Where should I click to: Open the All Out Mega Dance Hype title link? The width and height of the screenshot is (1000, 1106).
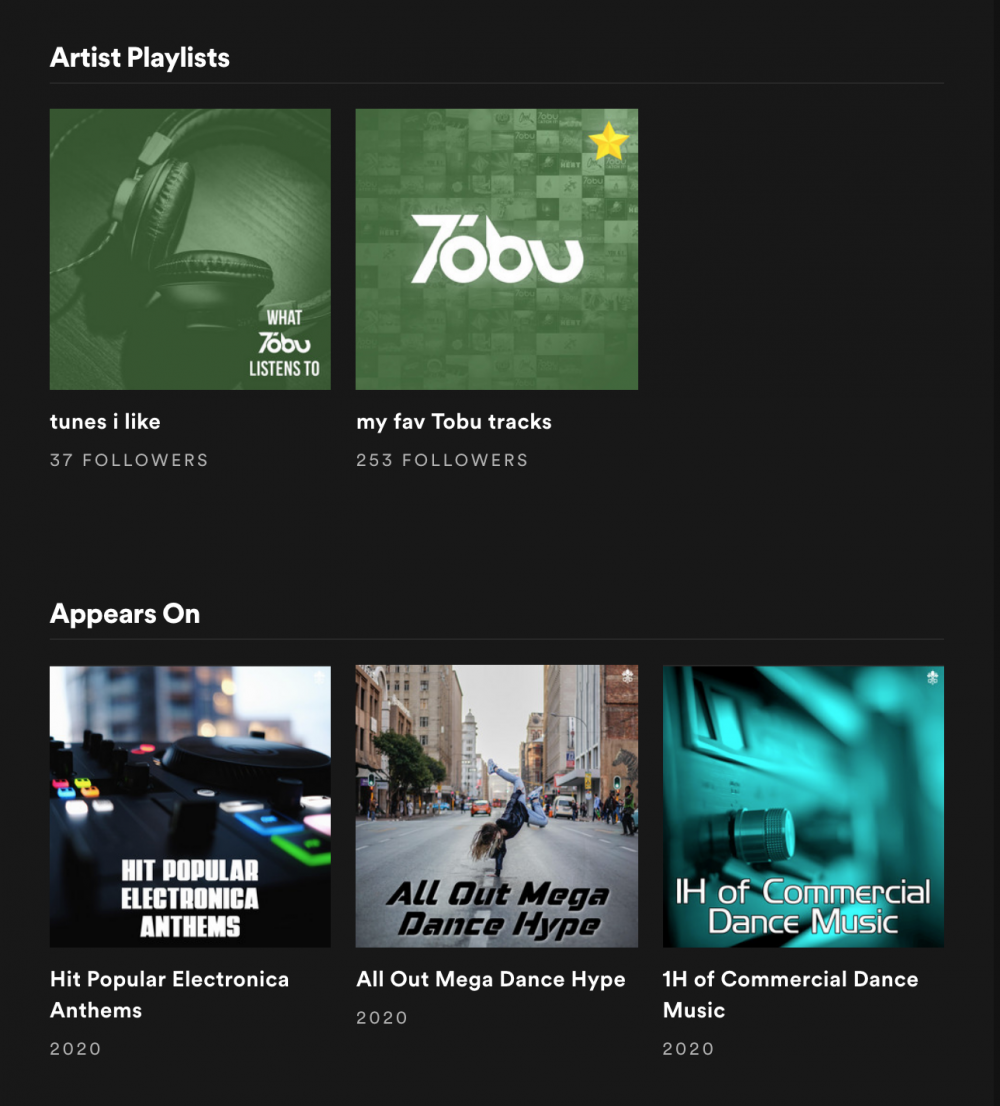pos(490,979)
